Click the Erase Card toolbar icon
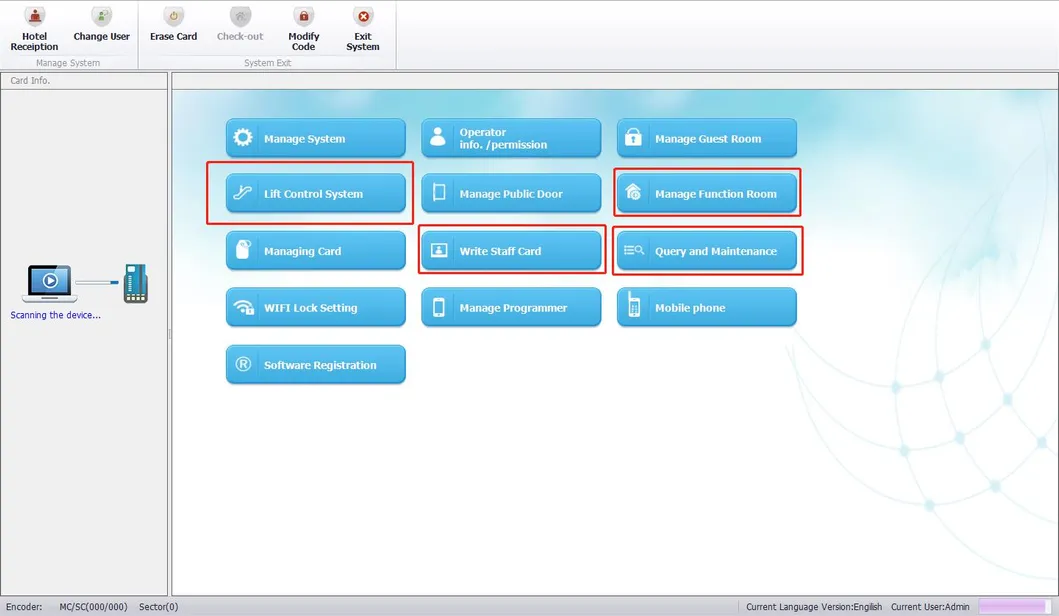 point(174,18)
